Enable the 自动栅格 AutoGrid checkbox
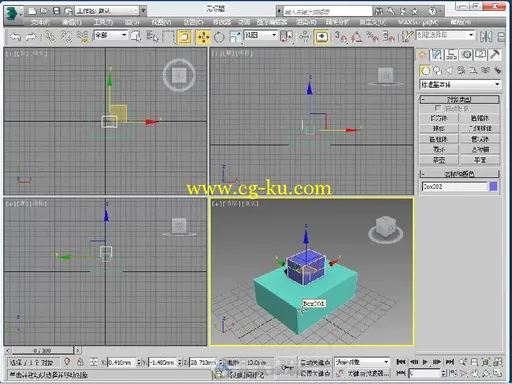The height and width of the screenshot is (384, 512). [x=438, y=108]
